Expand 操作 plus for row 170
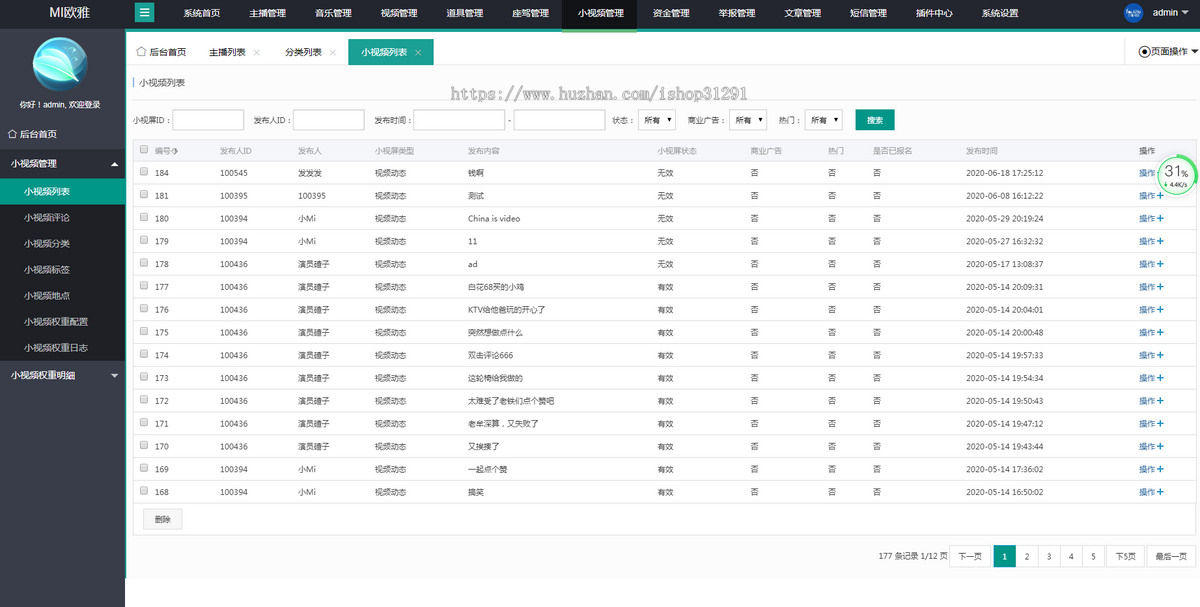1200x607 pixels. tap(1160, 447)
